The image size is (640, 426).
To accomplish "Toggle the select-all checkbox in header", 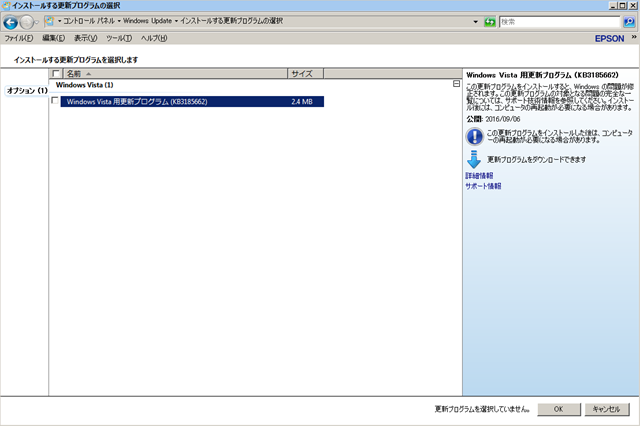I will pyautogui.click(x=56, y=73).
